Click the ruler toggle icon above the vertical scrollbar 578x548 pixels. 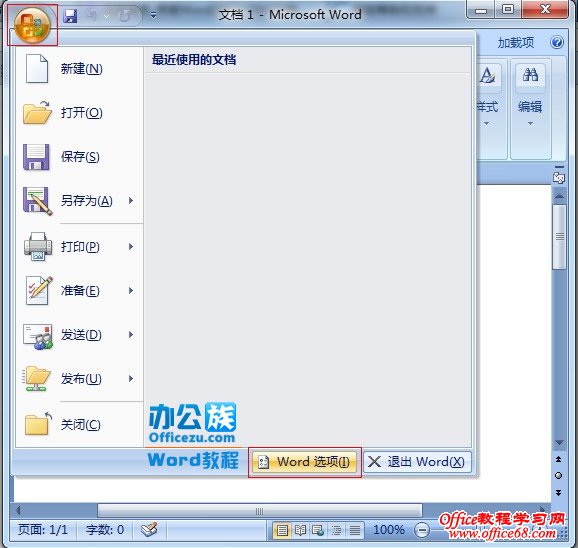coord(558,178)
